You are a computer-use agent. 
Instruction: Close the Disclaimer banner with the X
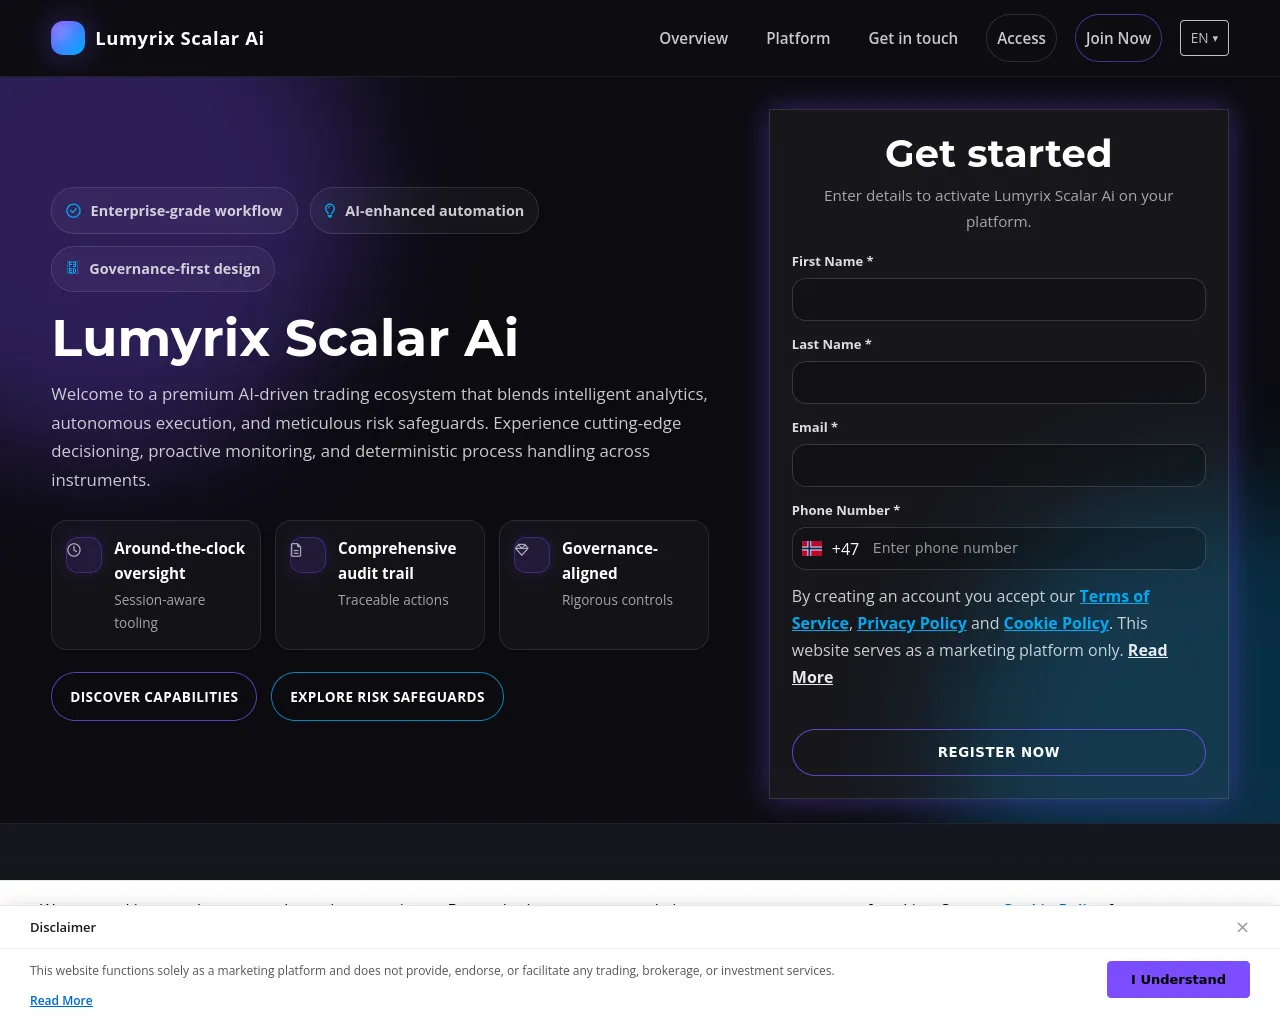click(x=1242, y=927)
